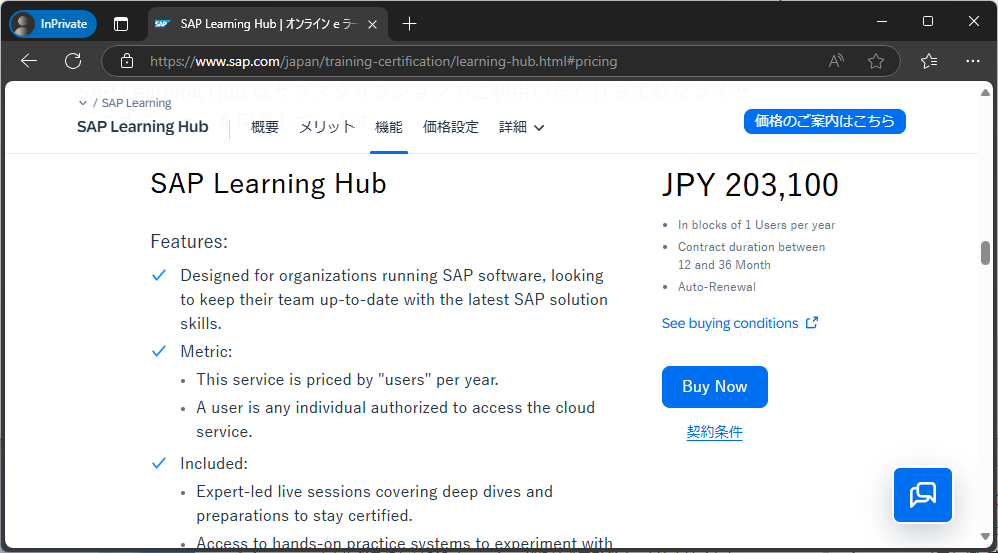This screenshot has width=998, height=553.
Task: Open a new browser tab
Action: tap(409, 24)
